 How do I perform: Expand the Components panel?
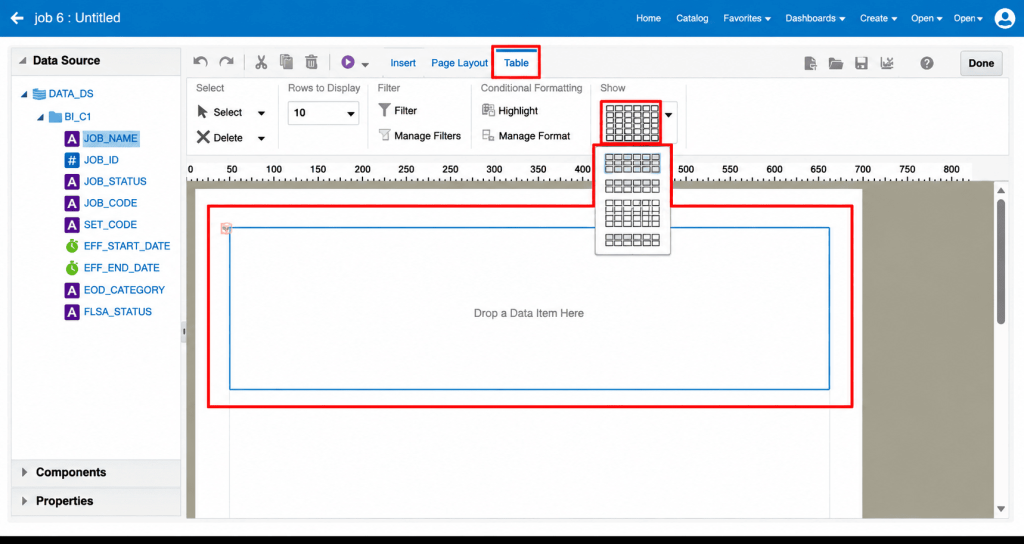click(x=24, y=472)
